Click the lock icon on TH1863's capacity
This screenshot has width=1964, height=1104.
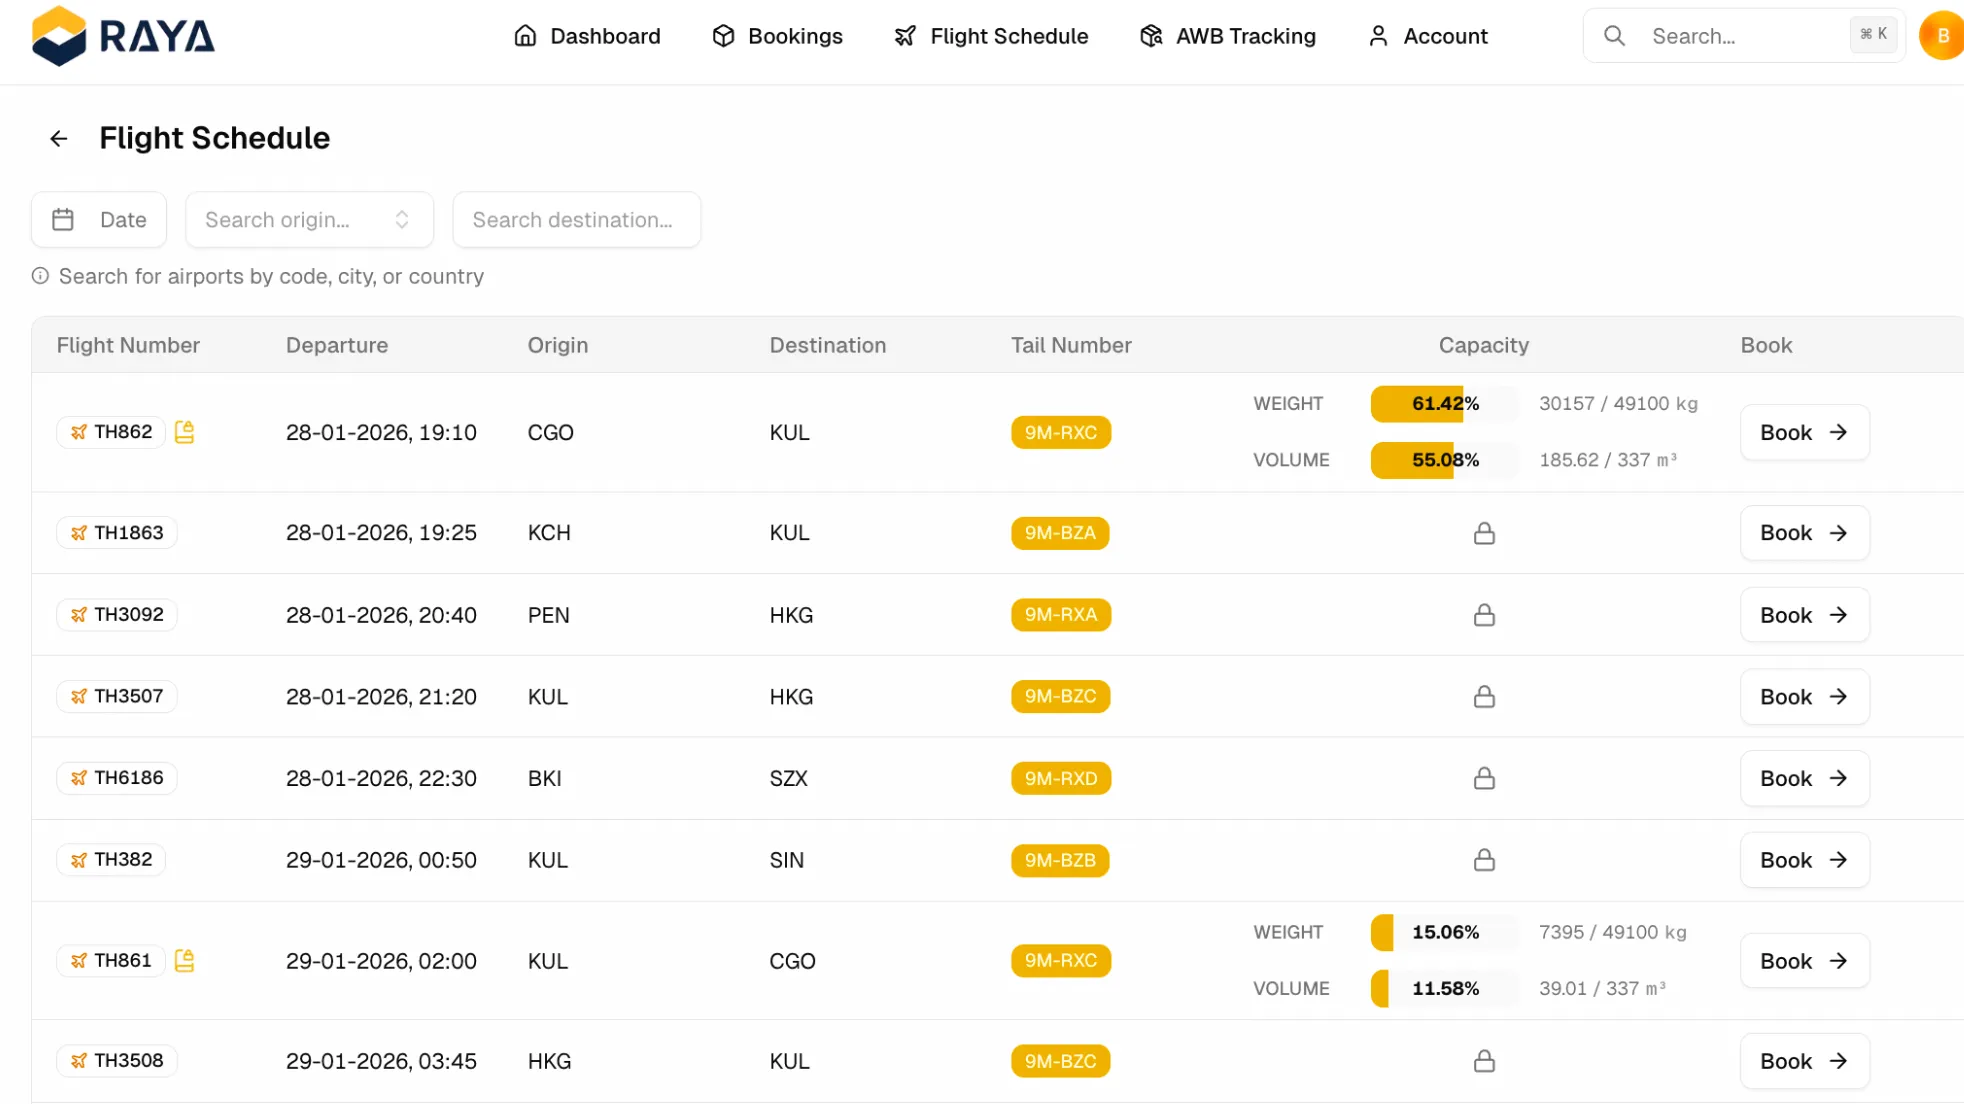click(x=1484, y=533)
